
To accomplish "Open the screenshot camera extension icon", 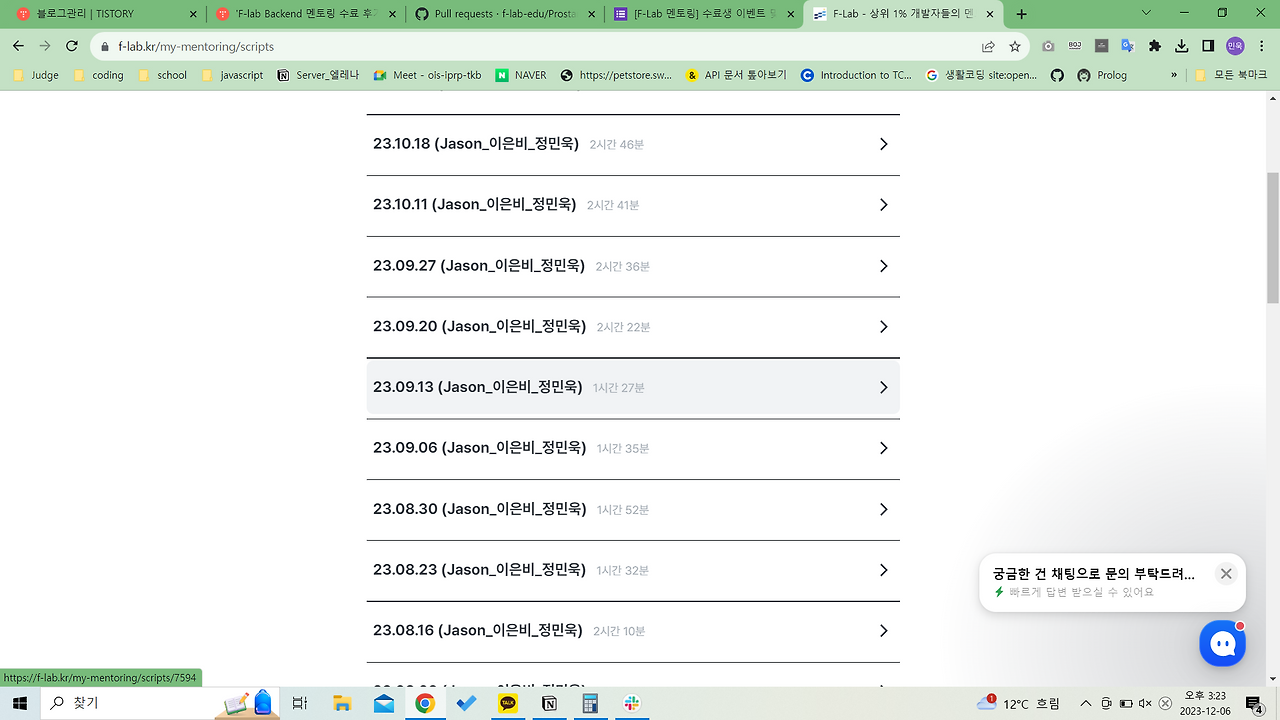I will 1048,46.
